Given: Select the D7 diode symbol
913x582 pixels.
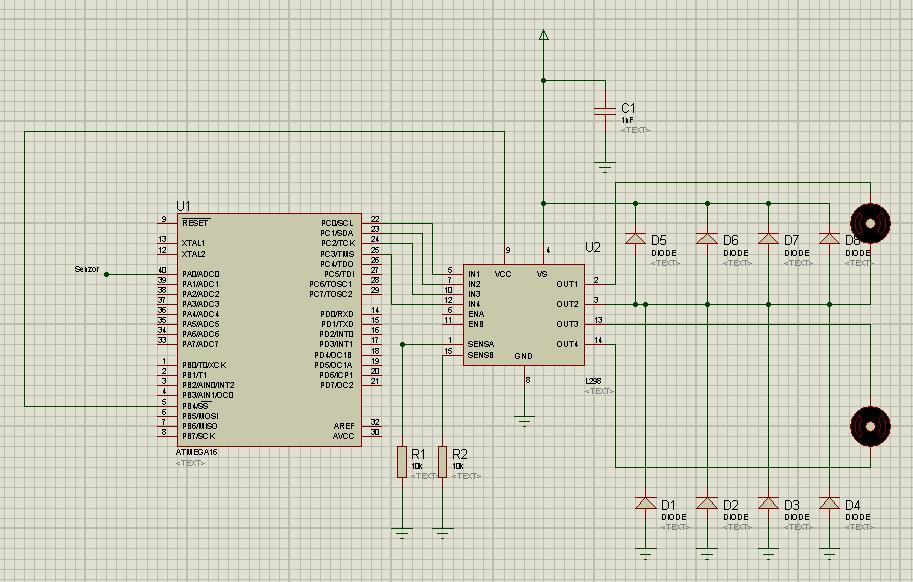Looking at the screenshot, I should pyautogui.click(x=768, y=238).
